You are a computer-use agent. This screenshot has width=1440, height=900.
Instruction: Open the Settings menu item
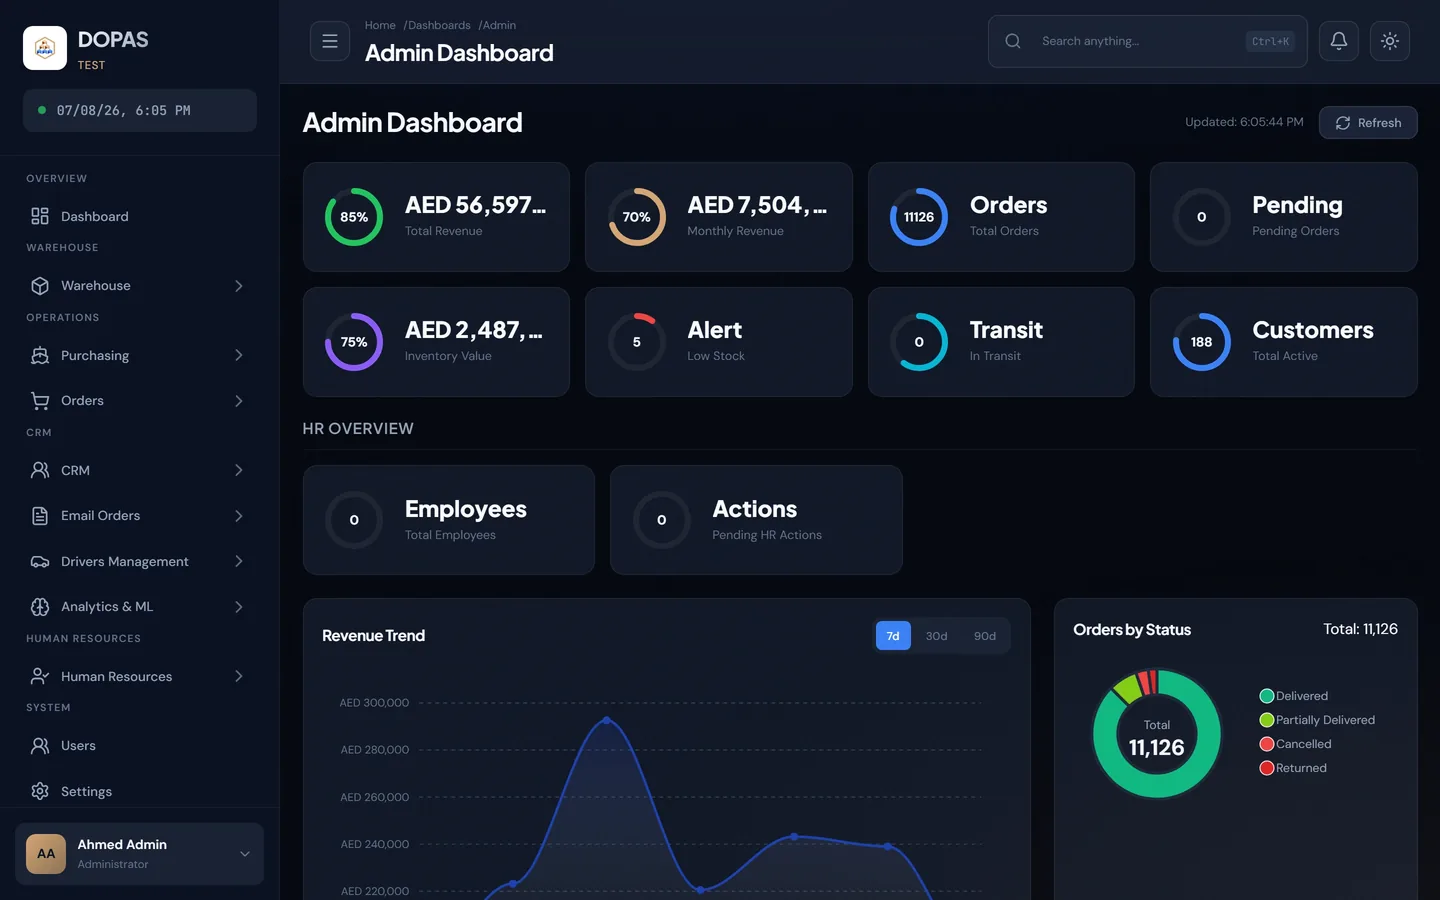(x=140, y=791)
